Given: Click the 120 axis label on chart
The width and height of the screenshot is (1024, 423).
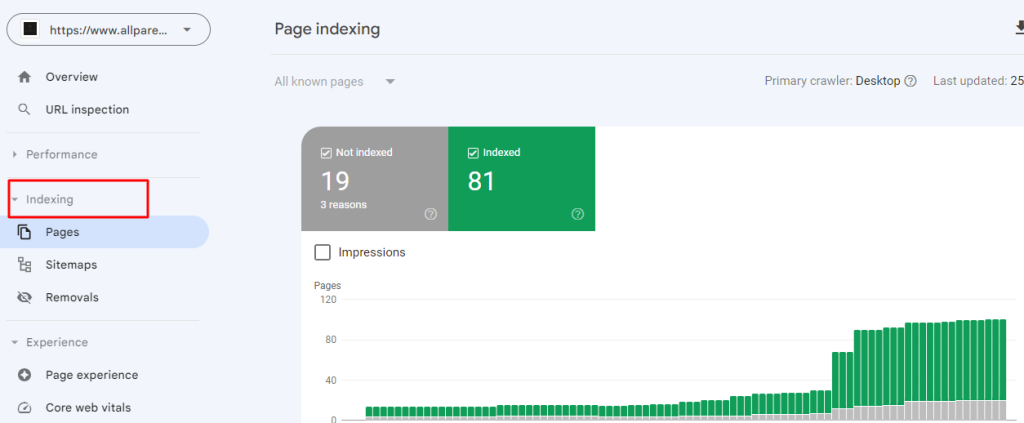Looking at the screenshot, I should tap(327, 300).
